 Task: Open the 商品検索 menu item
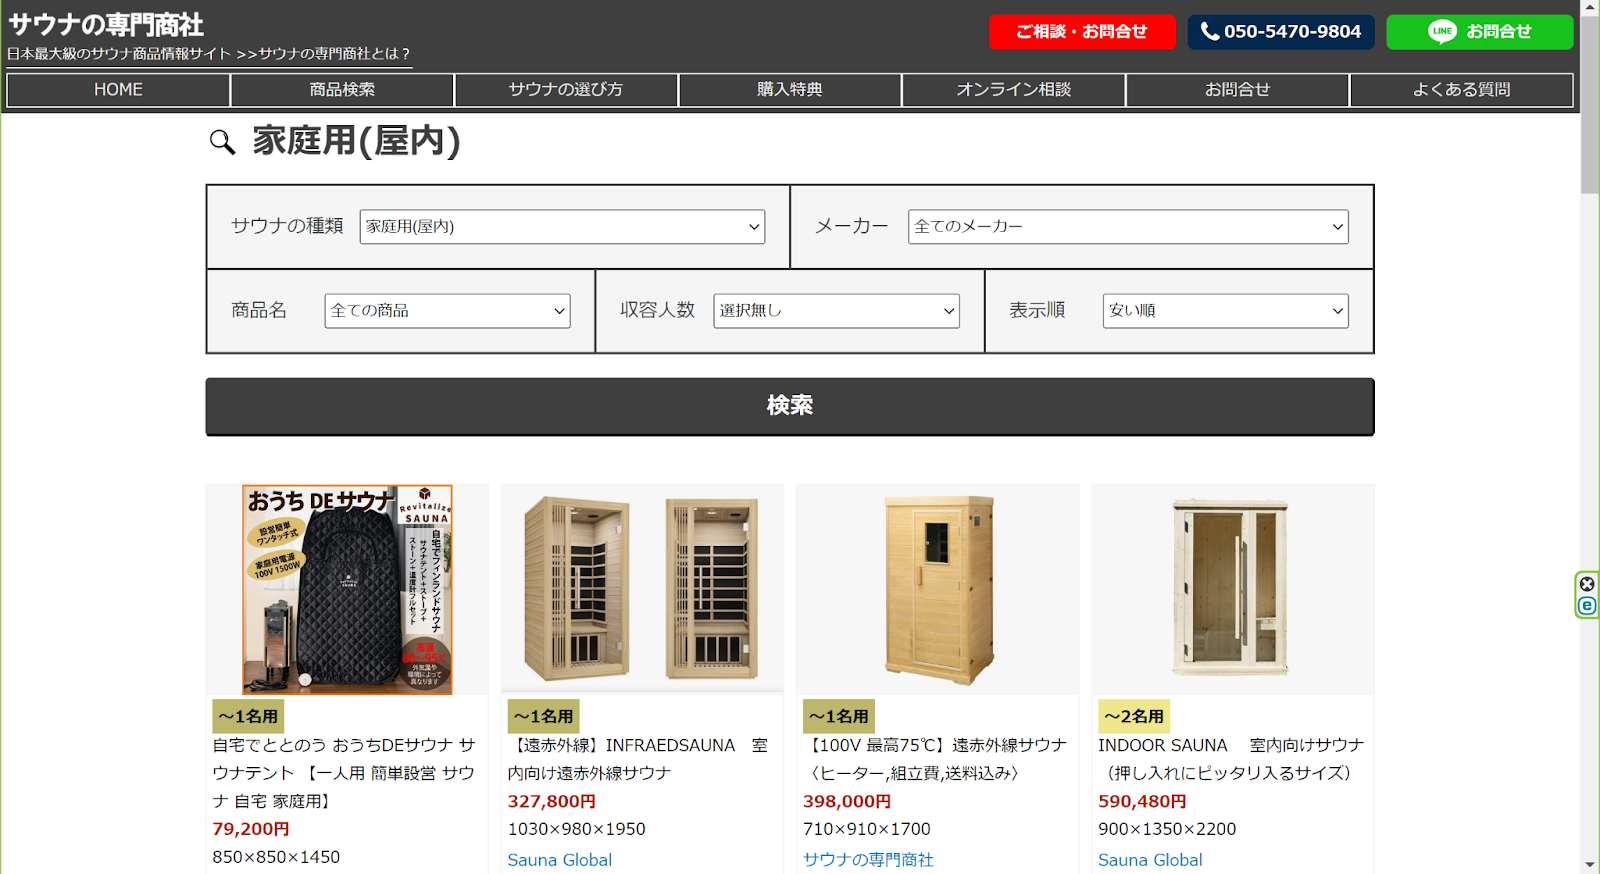point(342,90)
